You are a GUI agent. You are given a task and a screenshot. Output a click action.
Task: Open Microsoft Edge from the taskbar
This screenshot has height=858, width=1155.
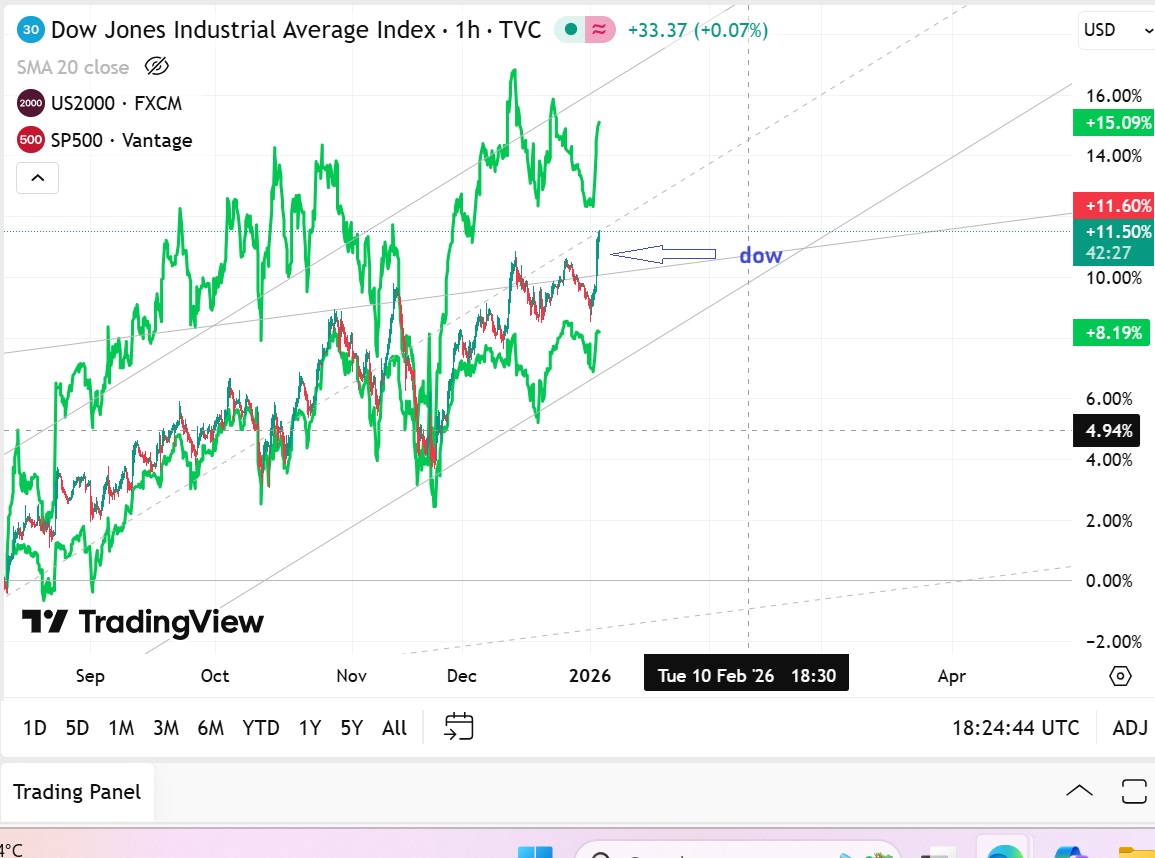click(1005, 851)
